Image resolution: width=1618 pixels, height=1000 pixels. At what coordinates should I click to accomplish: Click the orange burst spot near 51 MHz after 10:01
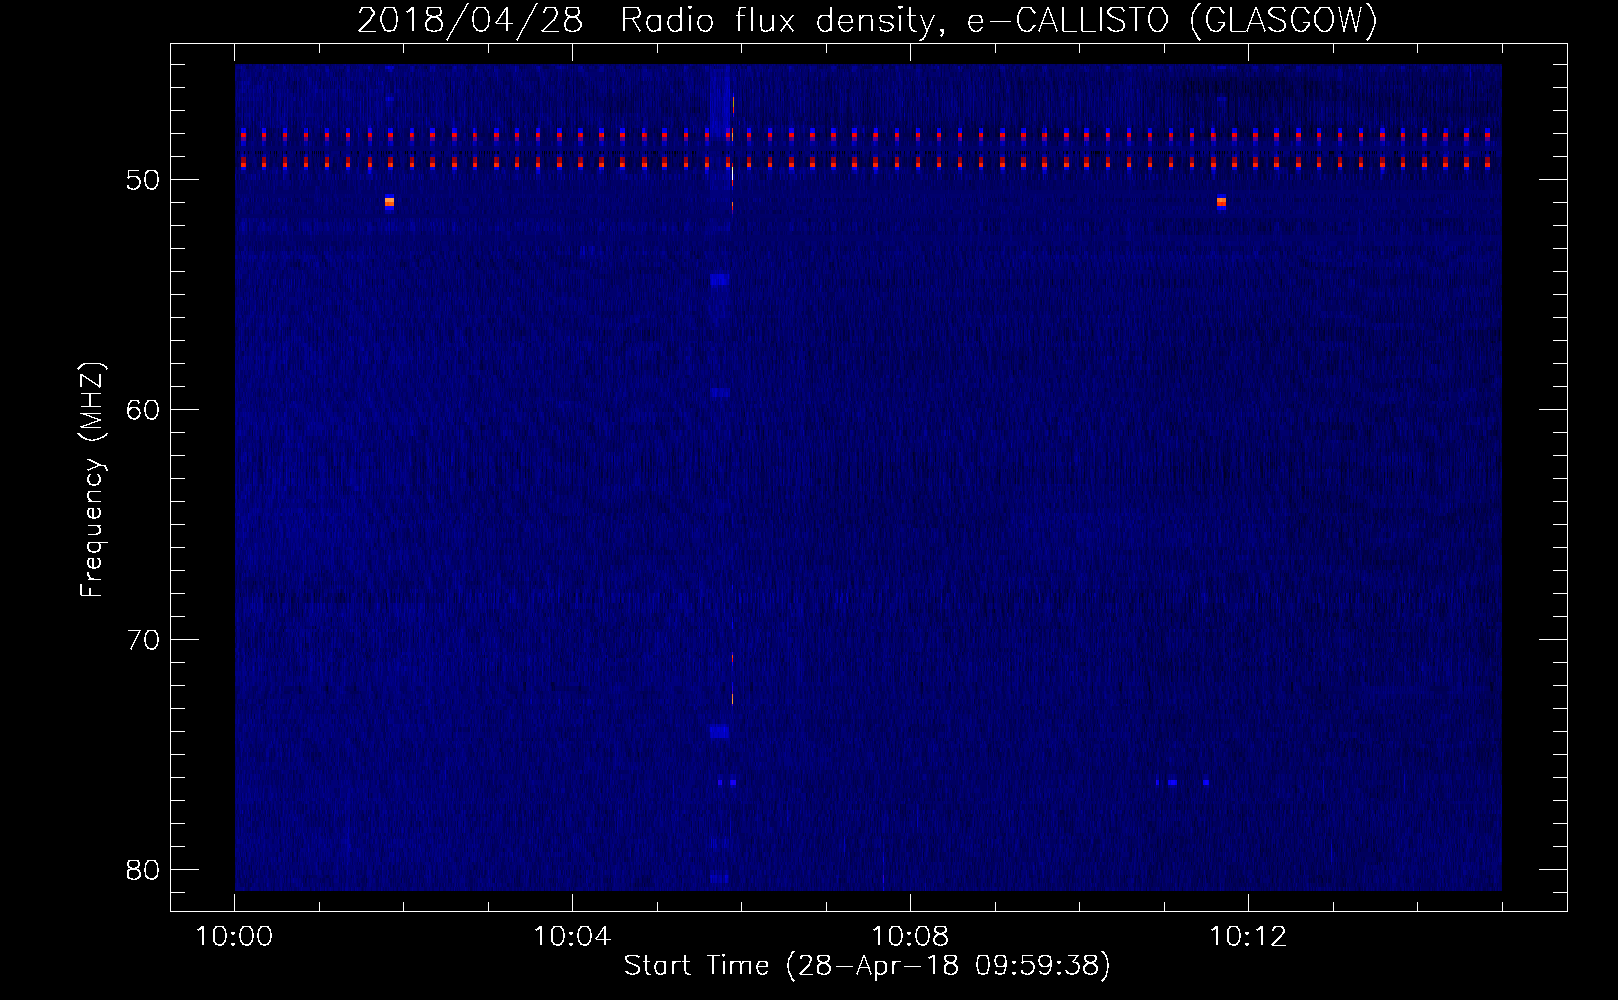[389, 202]
